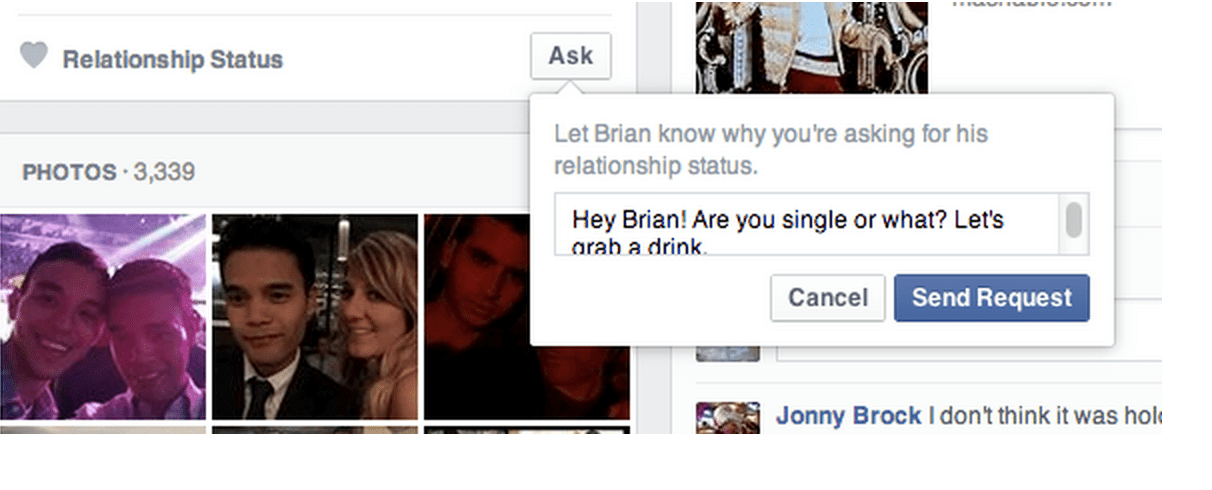Click the scrollbar thumb in the message box
Image resolution: width=1212 pixels, height=490 pixels.
[1074, 220]
